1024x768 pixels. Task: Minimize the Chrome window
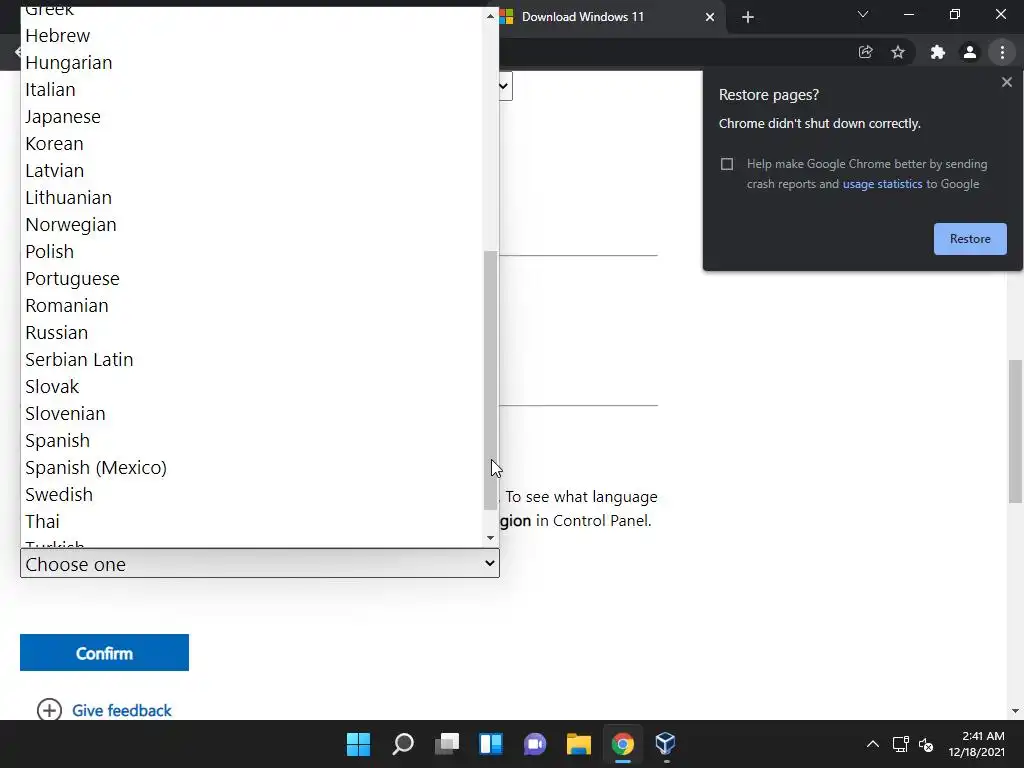(x=908, y=14)
